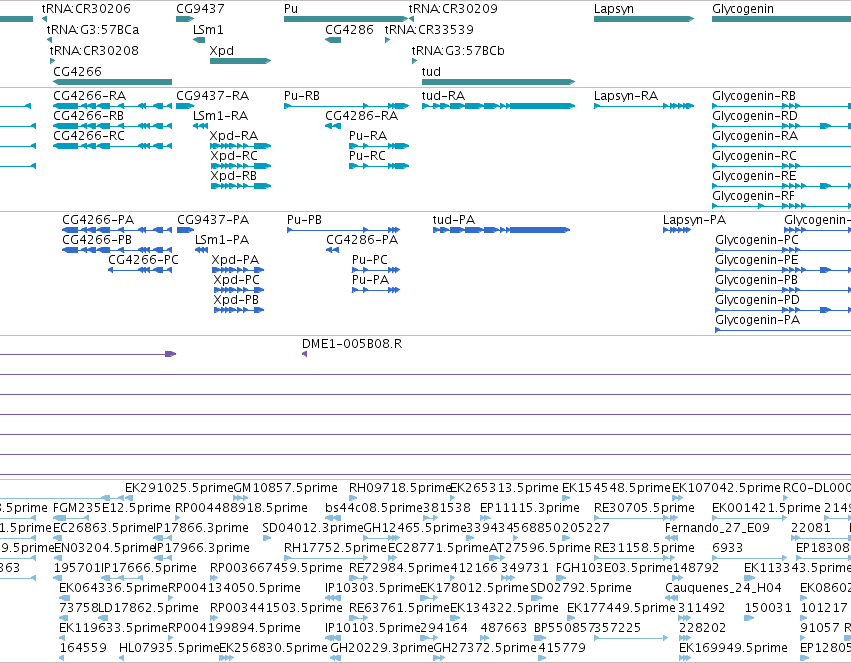
Task: Open the Glycogenin-RF transcript label
Action: point(753,196)
